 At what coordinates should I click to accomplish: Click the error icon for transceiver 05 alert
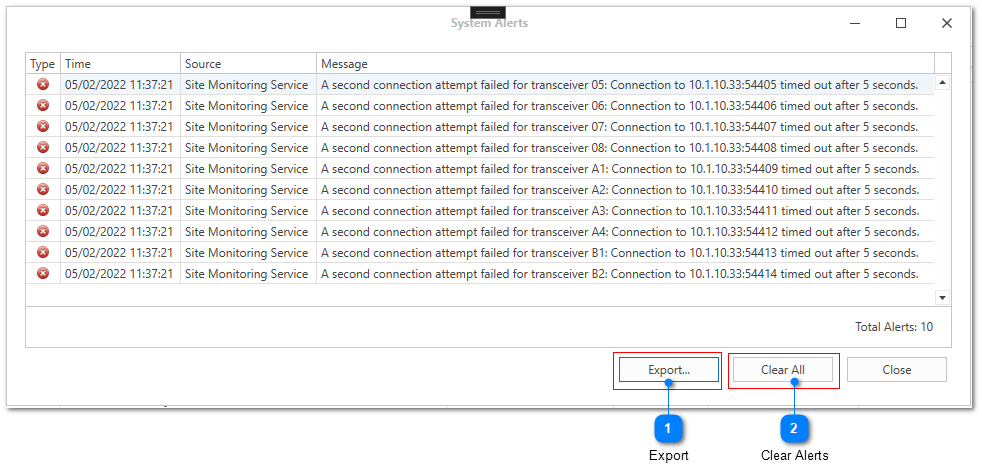[43, 84]
